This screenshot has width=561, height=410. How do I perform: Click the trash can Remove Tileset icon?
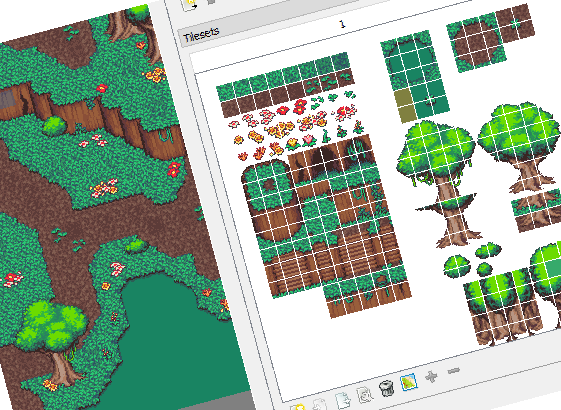point(386,388)
